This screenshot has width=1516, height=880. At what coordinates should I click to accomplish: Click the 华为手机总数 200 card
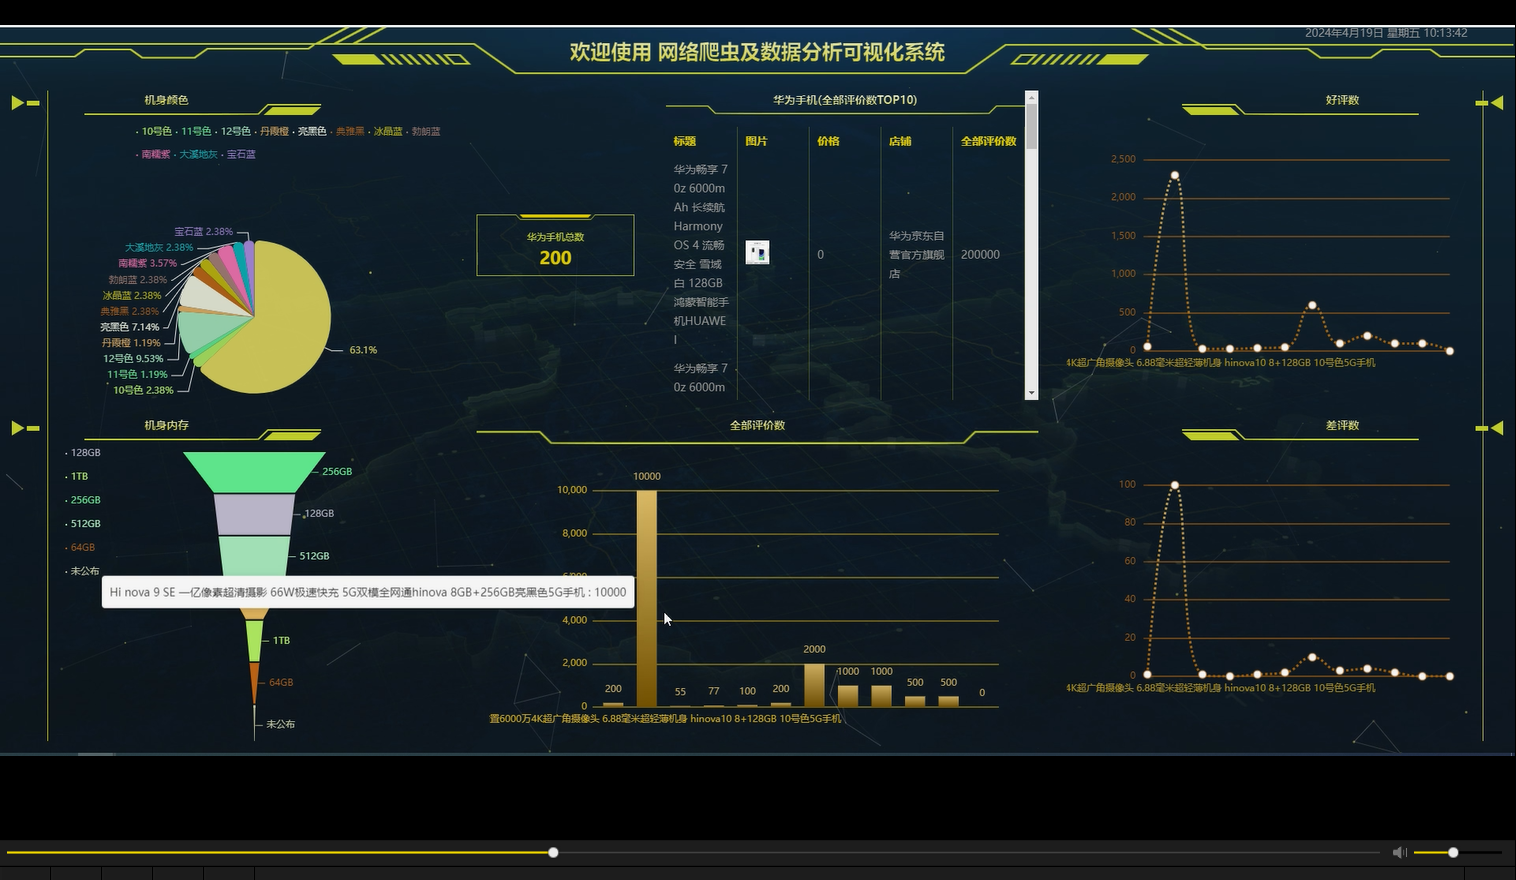coord(555,245)
